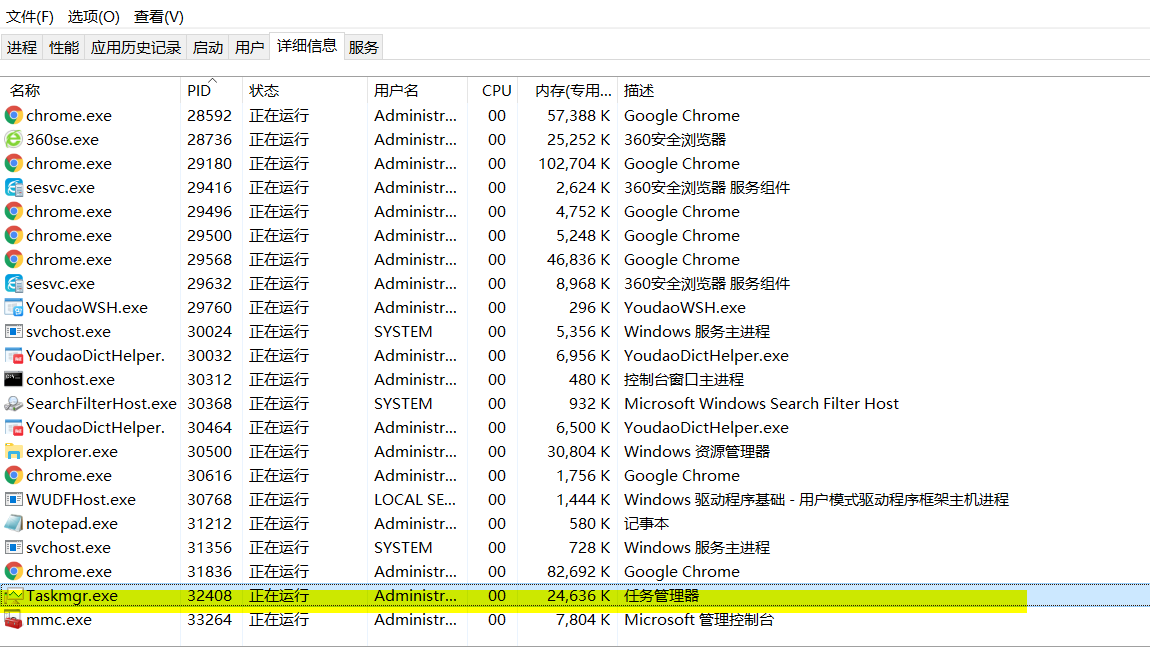Image resolution: width=1150 pixels, height=652 pixels.
Task: Click chrome.exe icon in PID 30616 row
Action: point(13,475)
